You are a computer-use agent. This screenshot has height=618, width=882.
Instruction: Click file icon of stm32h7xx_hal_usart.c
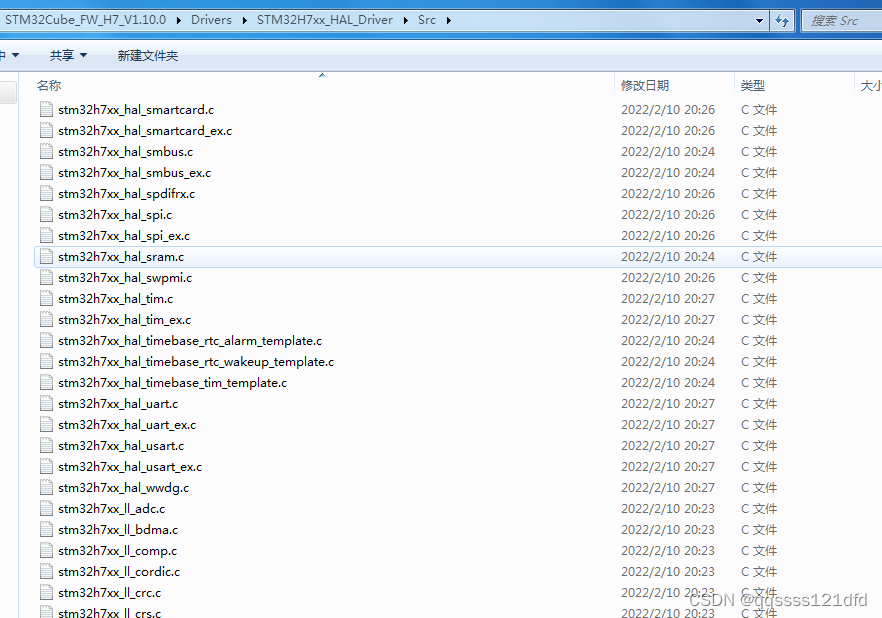tap(47, 445)
